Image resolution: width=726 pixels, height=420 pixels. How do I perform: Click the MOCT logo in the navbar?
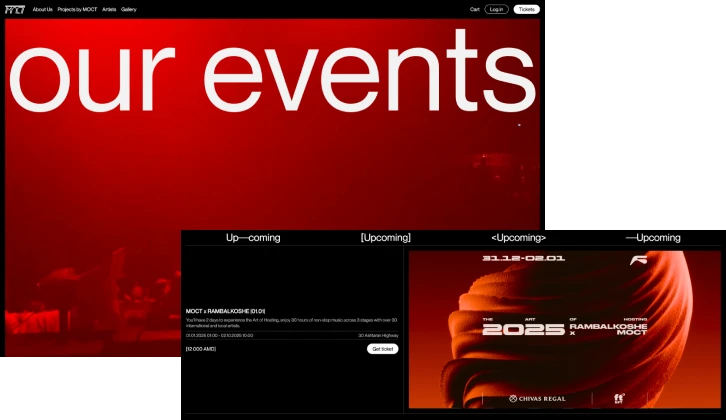(15, 9)
